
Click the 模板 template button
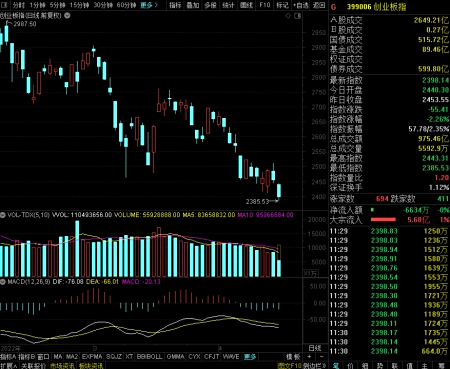pyautogui.click(x=293, y=357)
